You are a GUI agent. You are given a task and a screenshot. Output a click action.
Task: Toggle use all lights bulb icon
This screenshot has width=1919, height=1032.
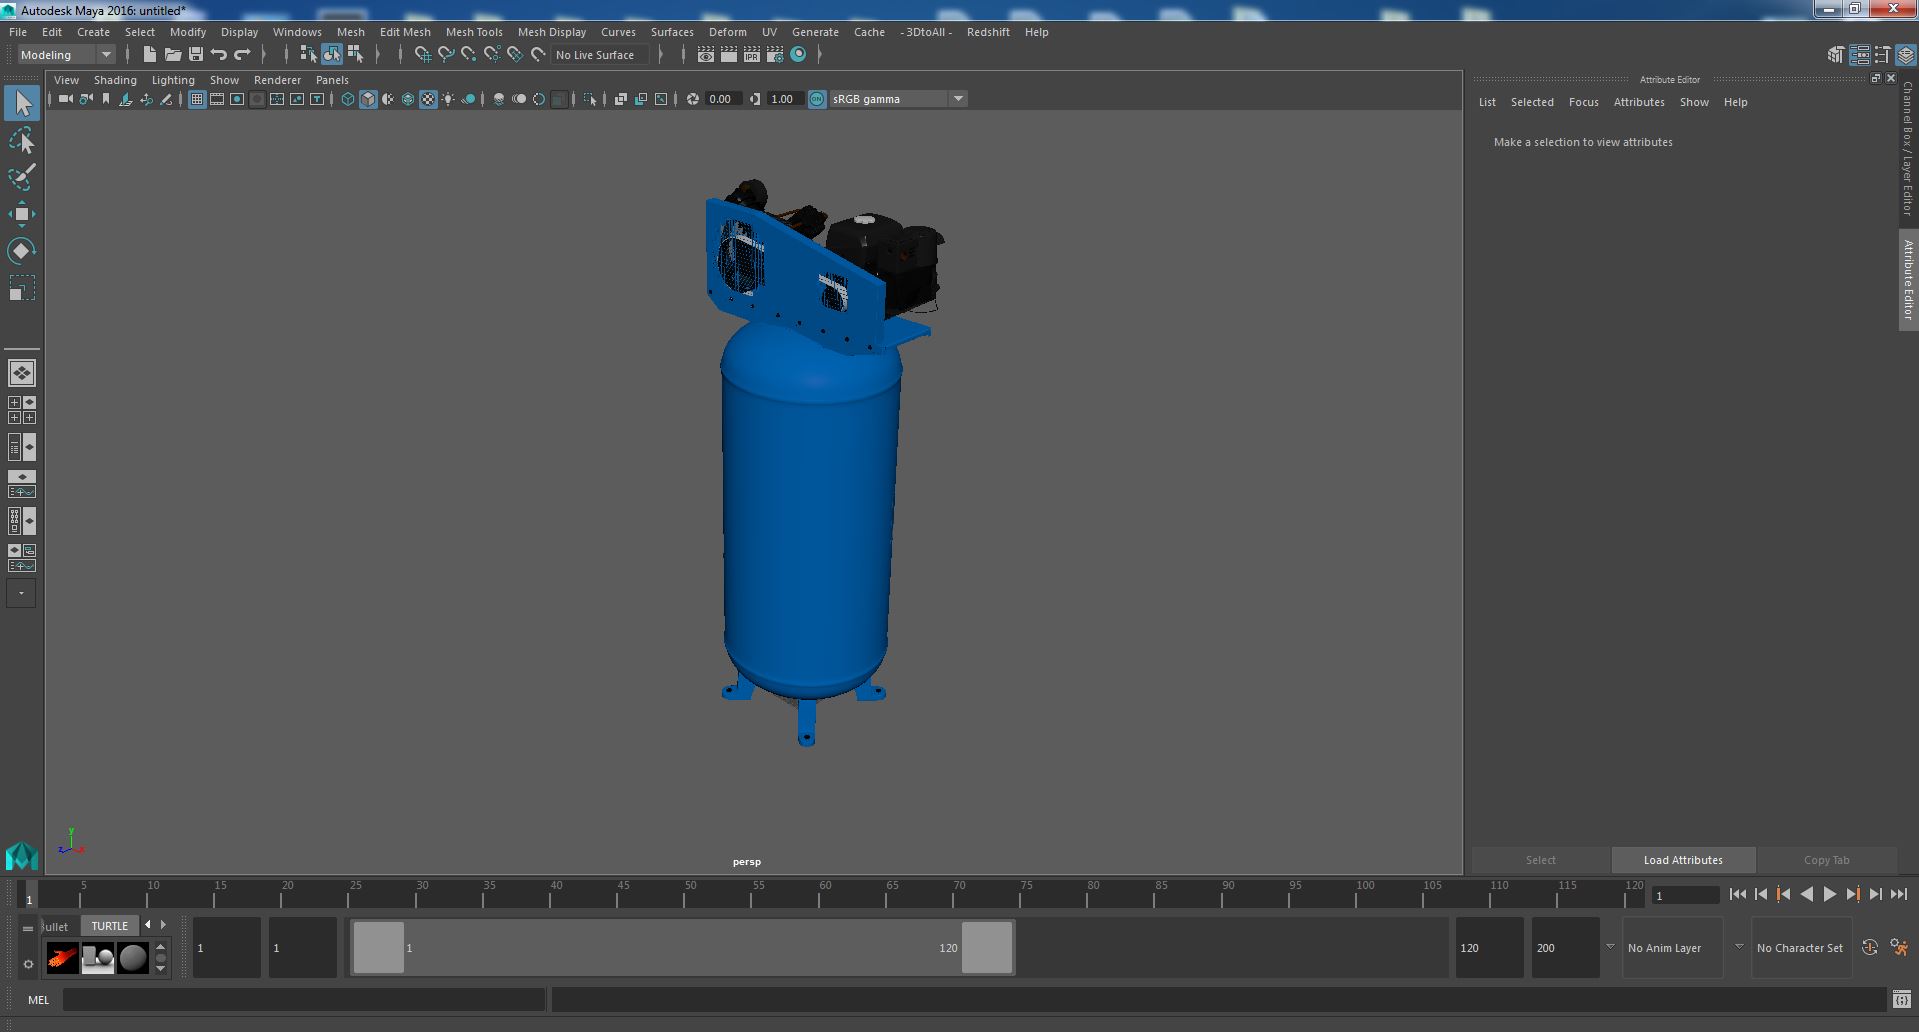tap(448, 99)
